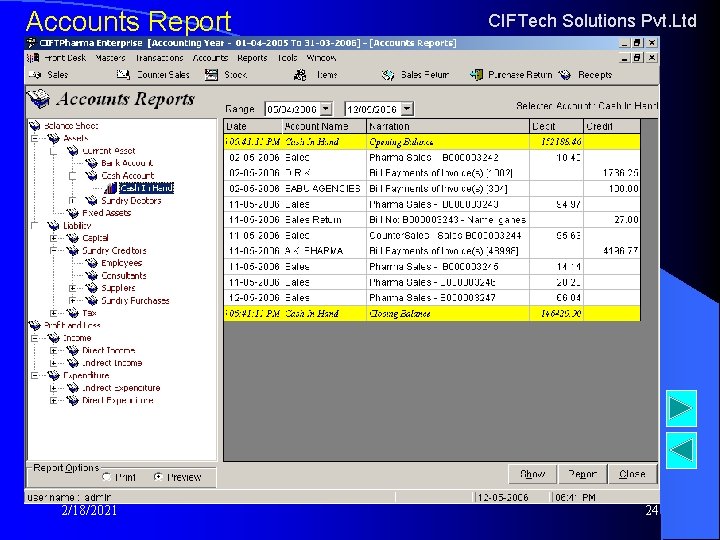Click the Liability node icon

[54, 225]
